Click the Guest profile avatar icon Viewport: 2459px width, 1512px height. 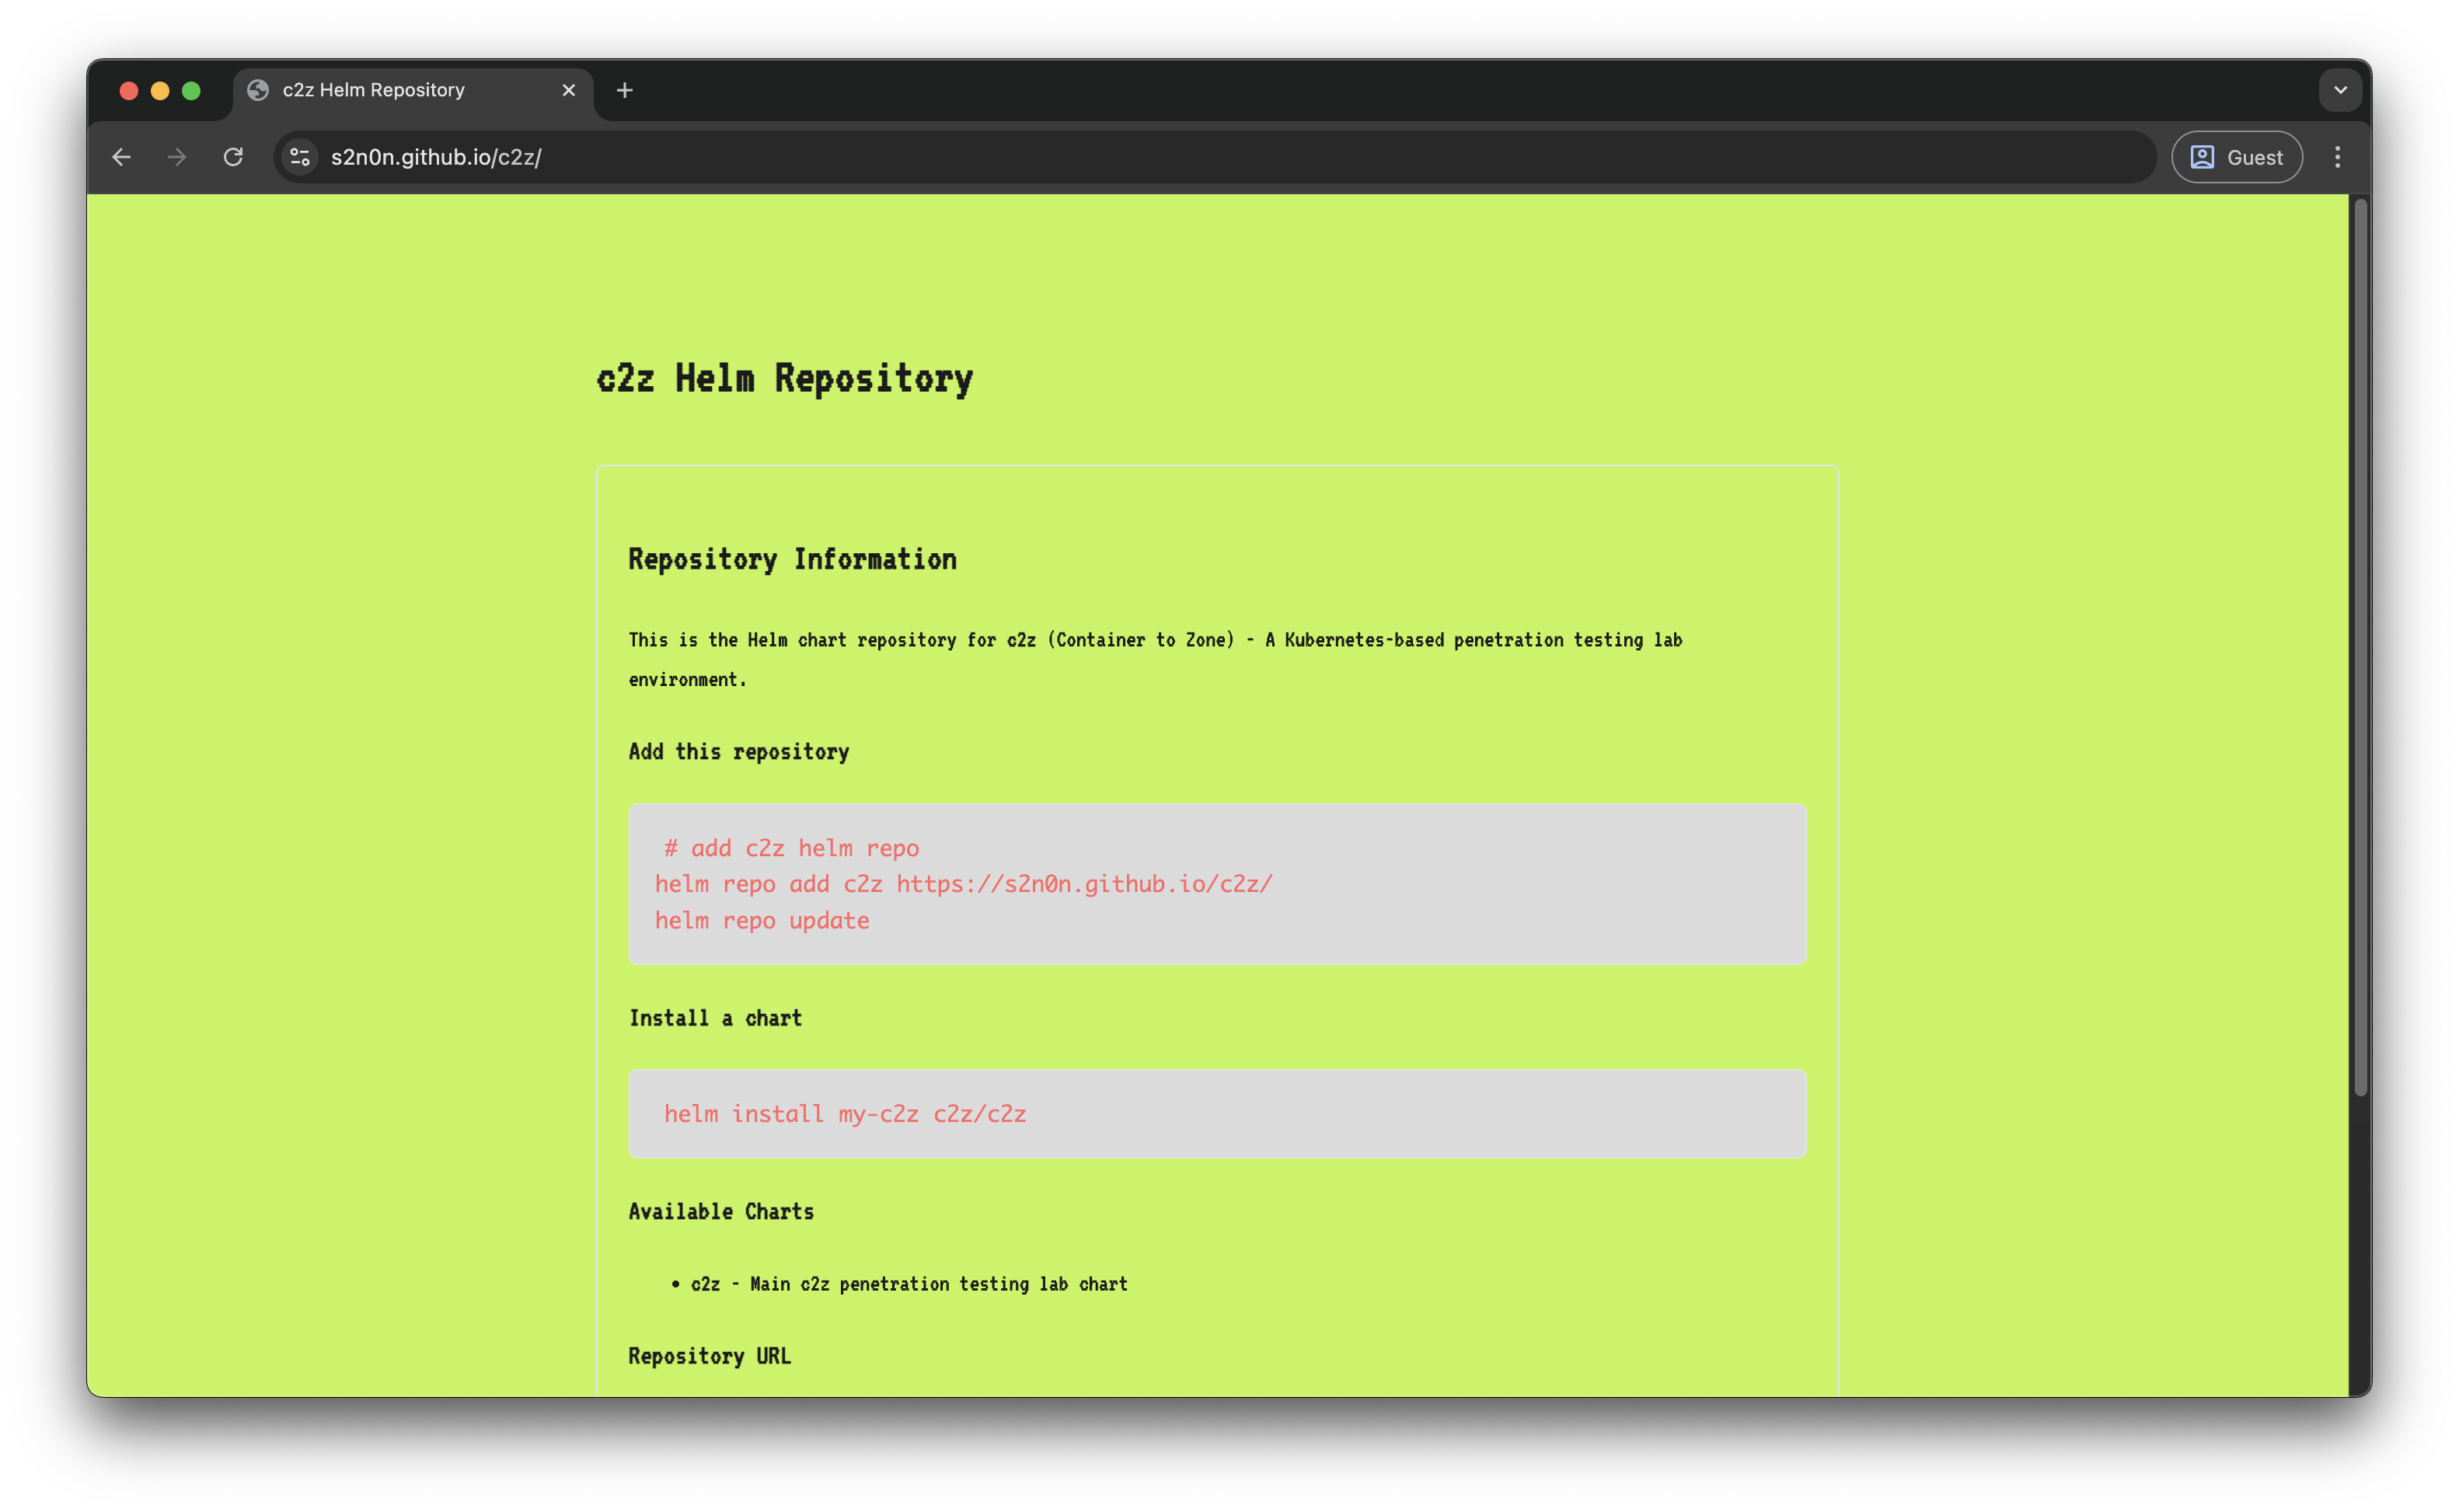click(x=2204, y=157)
